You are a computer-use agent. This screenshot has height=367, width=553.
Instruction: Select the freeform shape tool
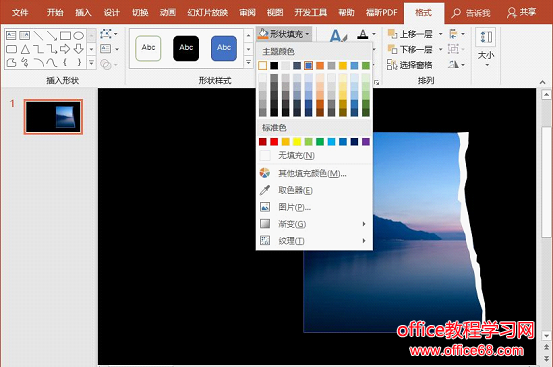[x=11, y=62]
